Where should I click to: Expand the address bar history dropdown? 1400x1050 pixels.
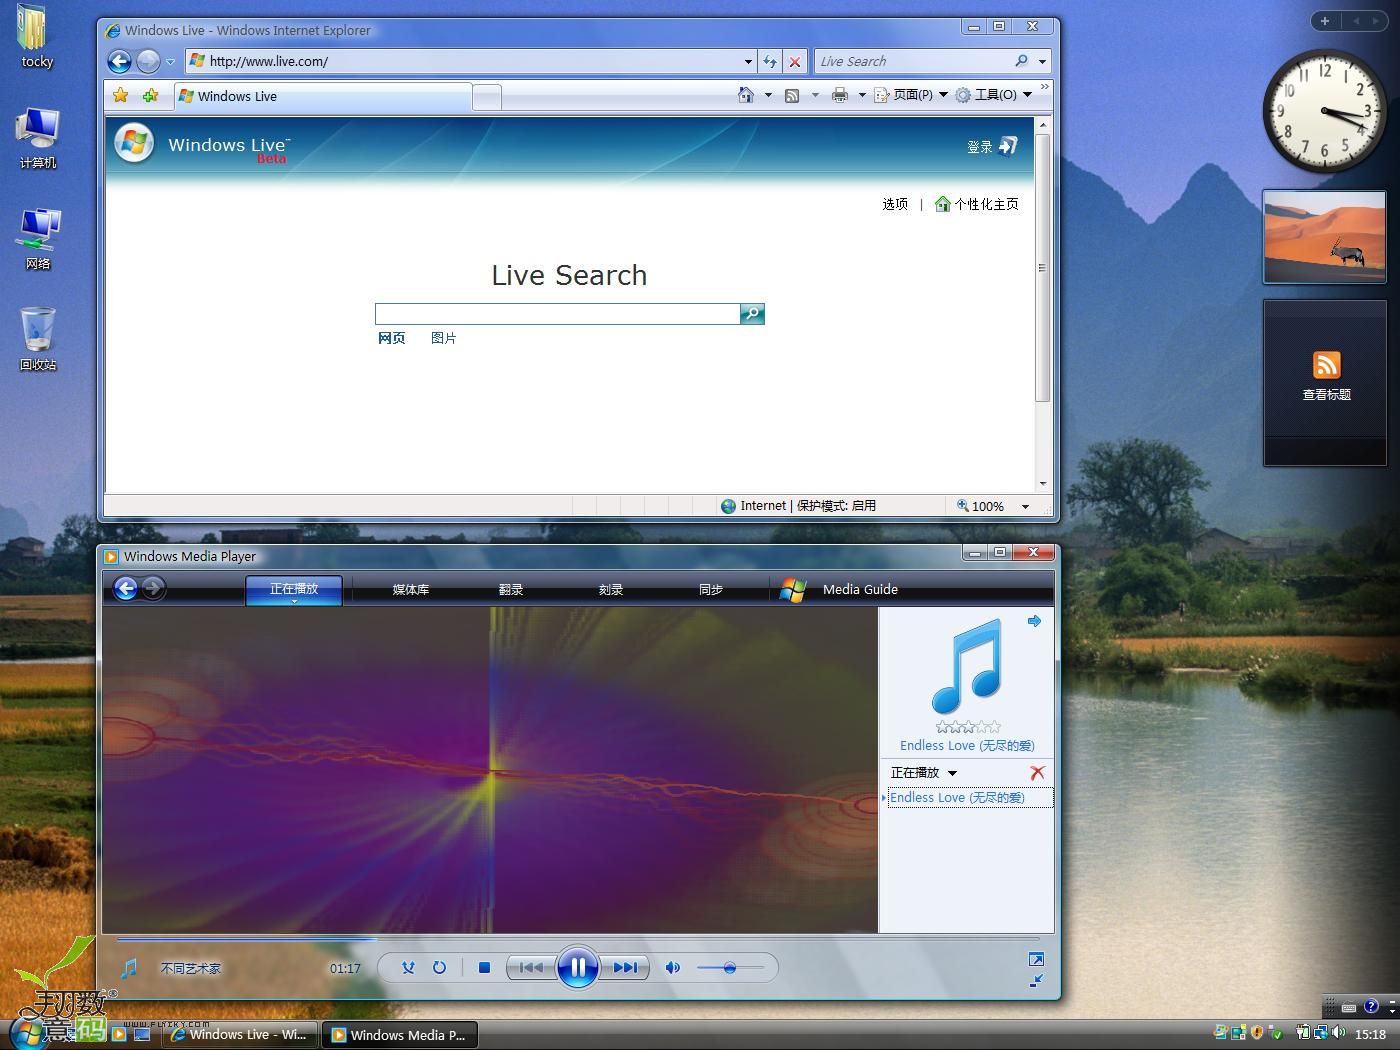[748, 61]
